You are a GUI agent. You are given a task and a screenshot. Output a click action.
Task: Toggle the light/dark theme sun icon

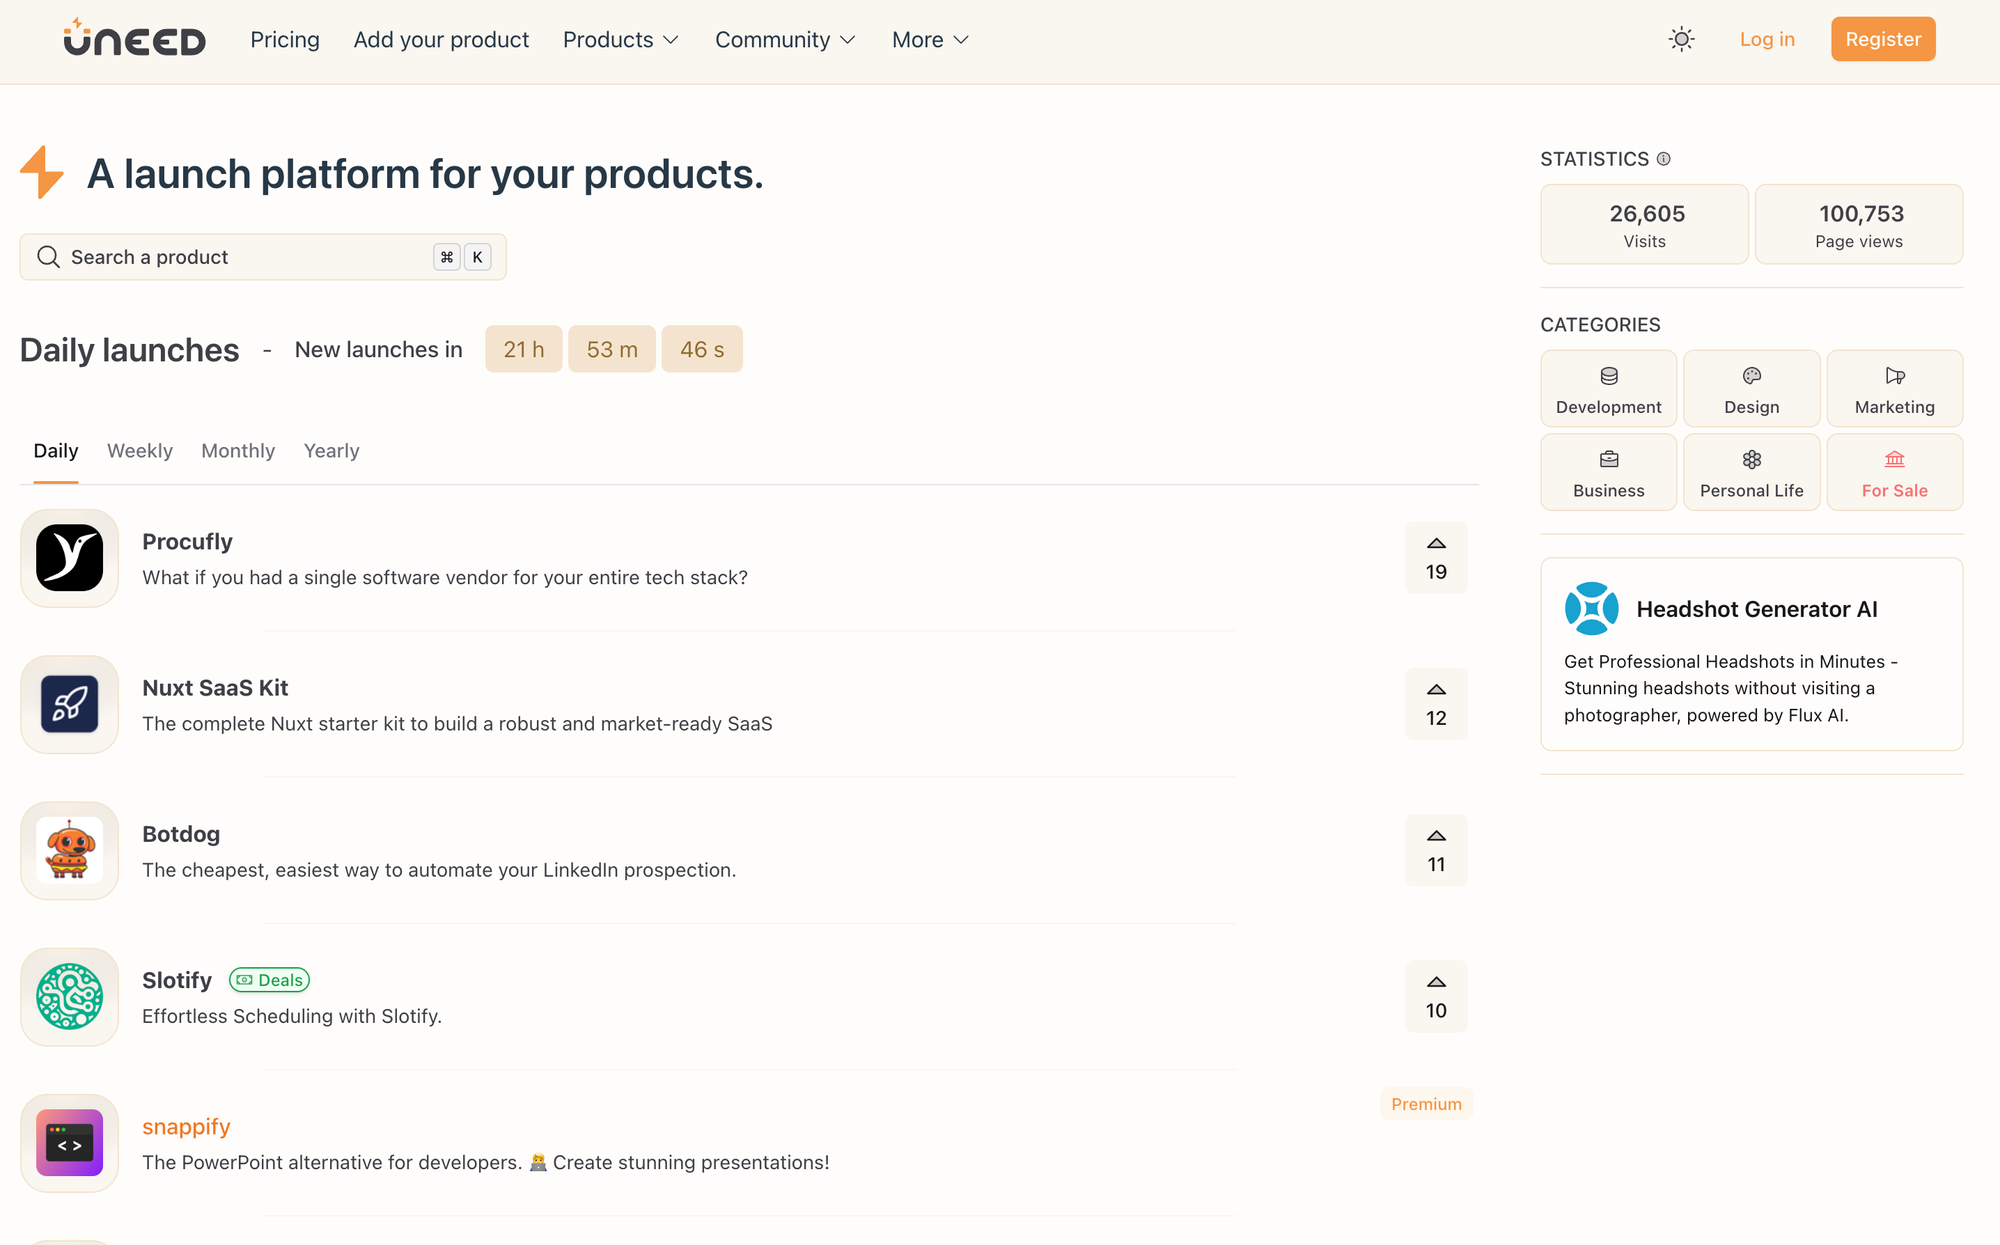point(1682,39)
